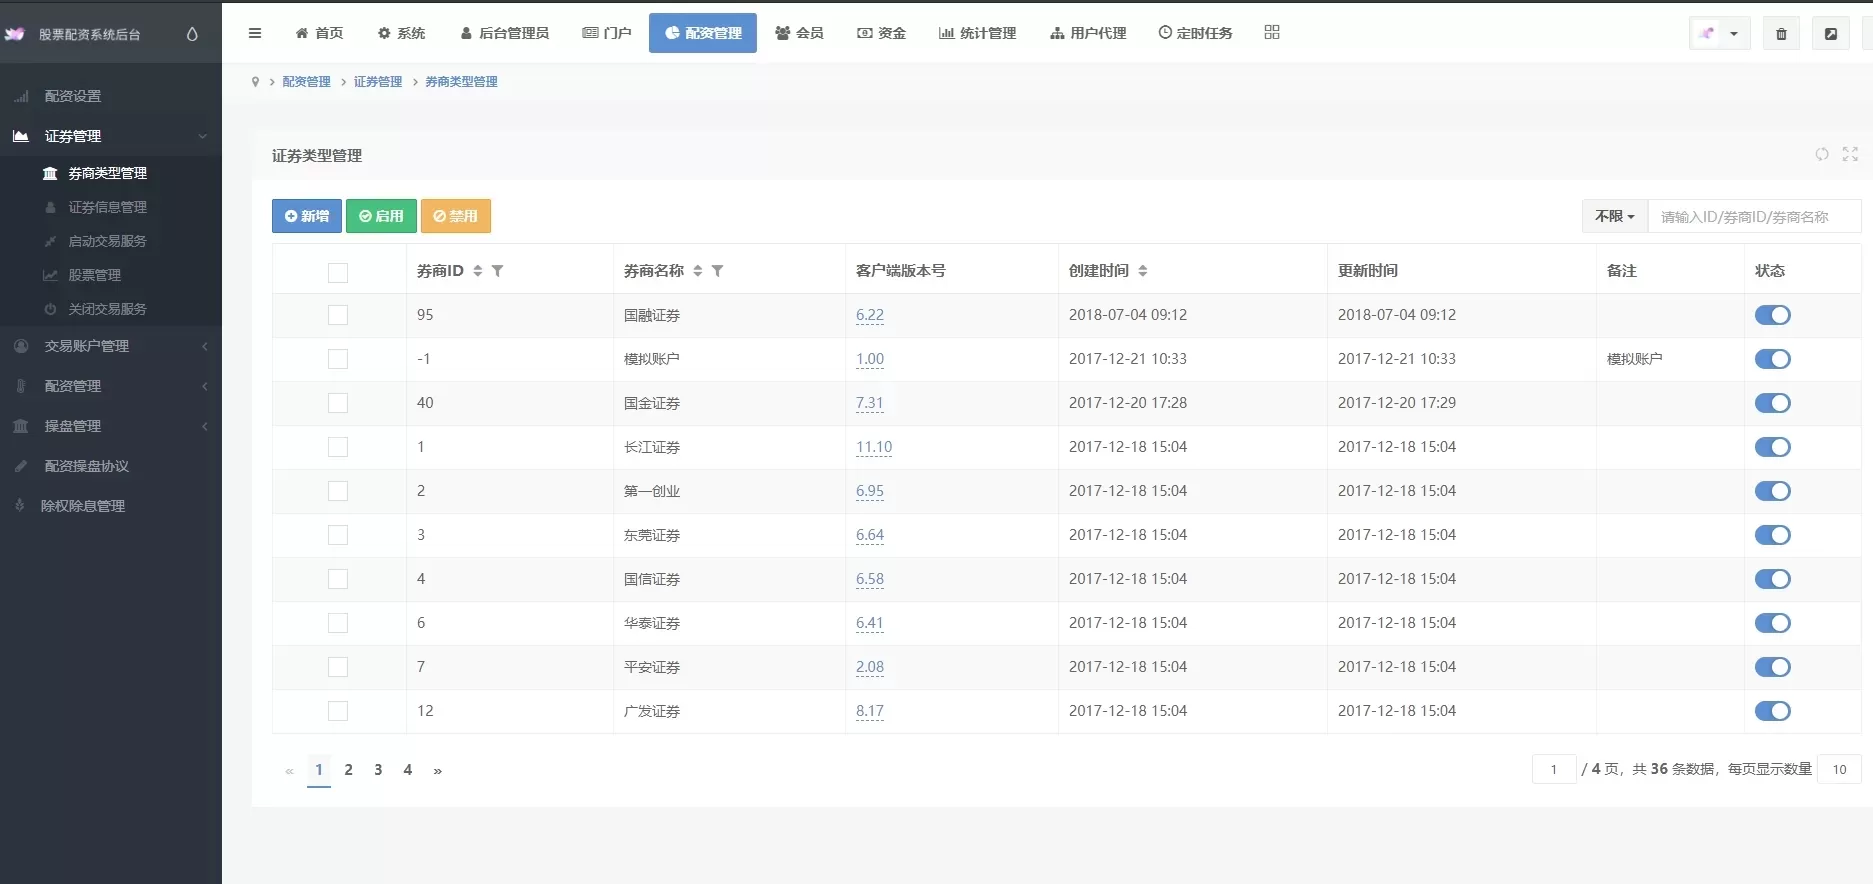The width and height of the screenshot is (1873, 884).
Task: Click the grid apps icon in navbar
Action: click(1272, 33)
